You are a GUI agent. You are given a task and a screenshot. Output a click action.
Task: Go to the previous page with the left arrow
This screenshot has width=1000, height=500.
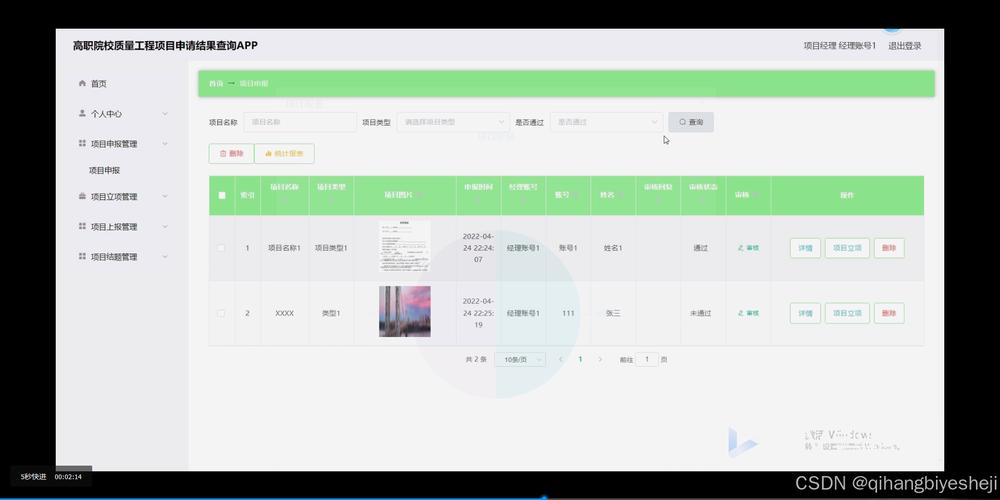click(561, 360)
